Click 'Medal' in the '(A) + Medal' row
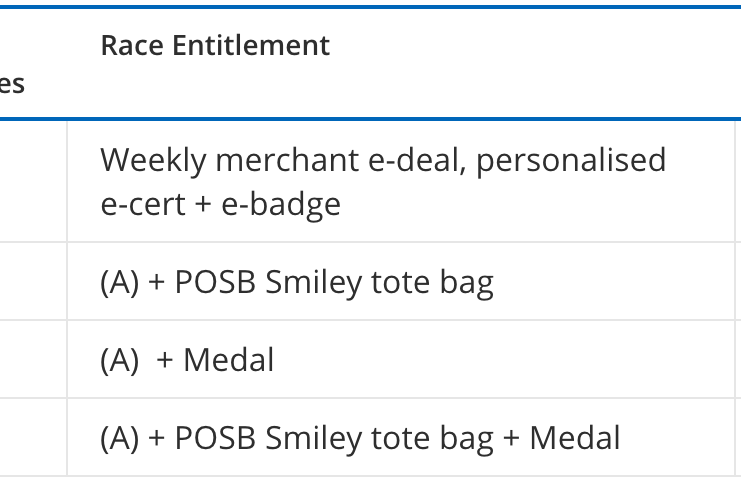The width and height of the screenshot is (741, 483). pos(229,360)
